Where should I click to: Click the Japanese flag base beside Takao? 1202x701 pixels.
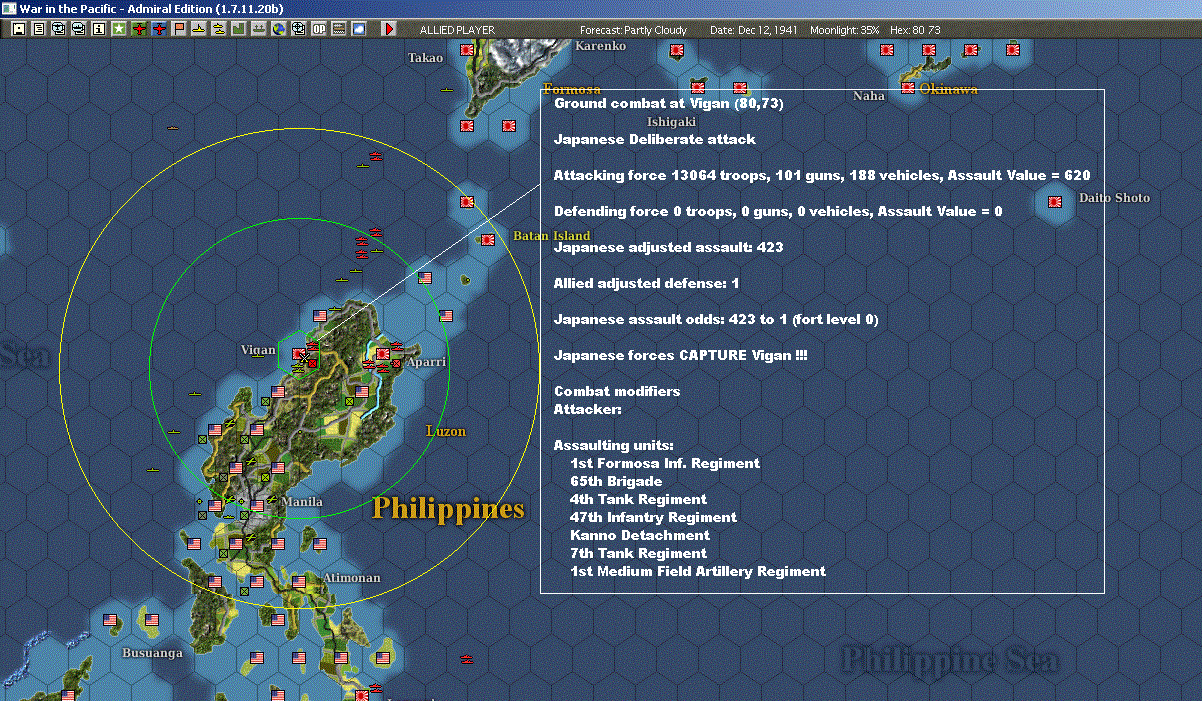click(x=466, y=49)
